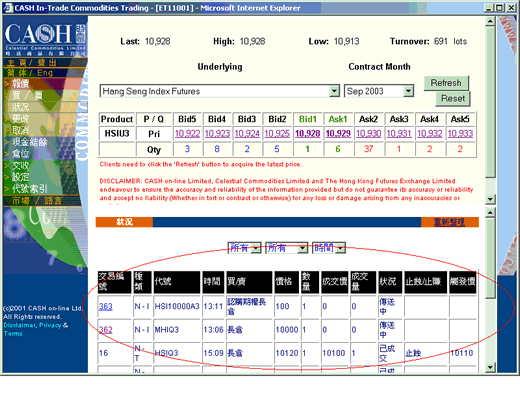
Task: Open the Disclaimer link in footer
Action: pyautogui.click(x=19, y=325)
